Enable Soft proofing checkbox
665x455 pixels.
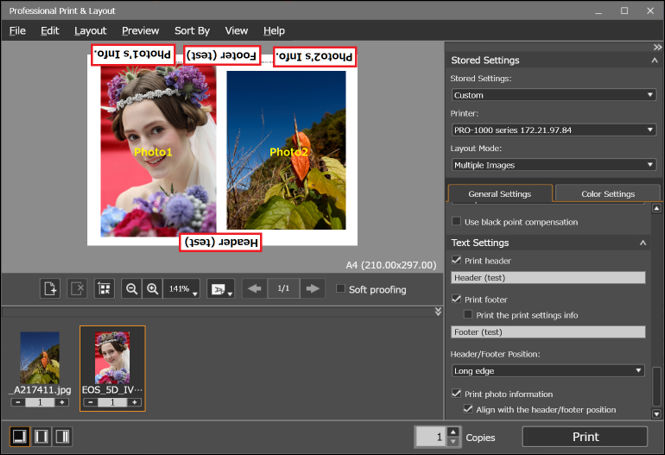[x=340, y=289]
